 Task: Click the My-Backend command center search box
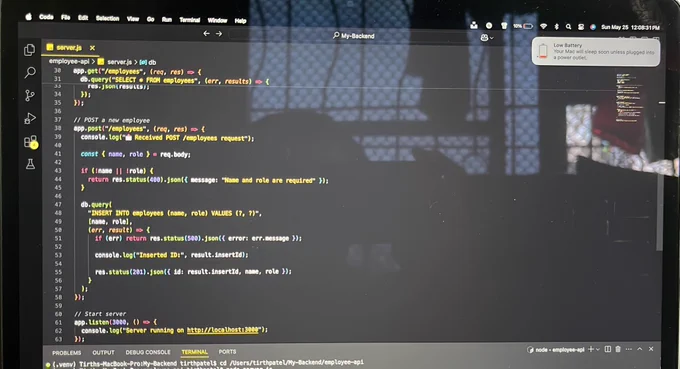(x=353, y=36)
